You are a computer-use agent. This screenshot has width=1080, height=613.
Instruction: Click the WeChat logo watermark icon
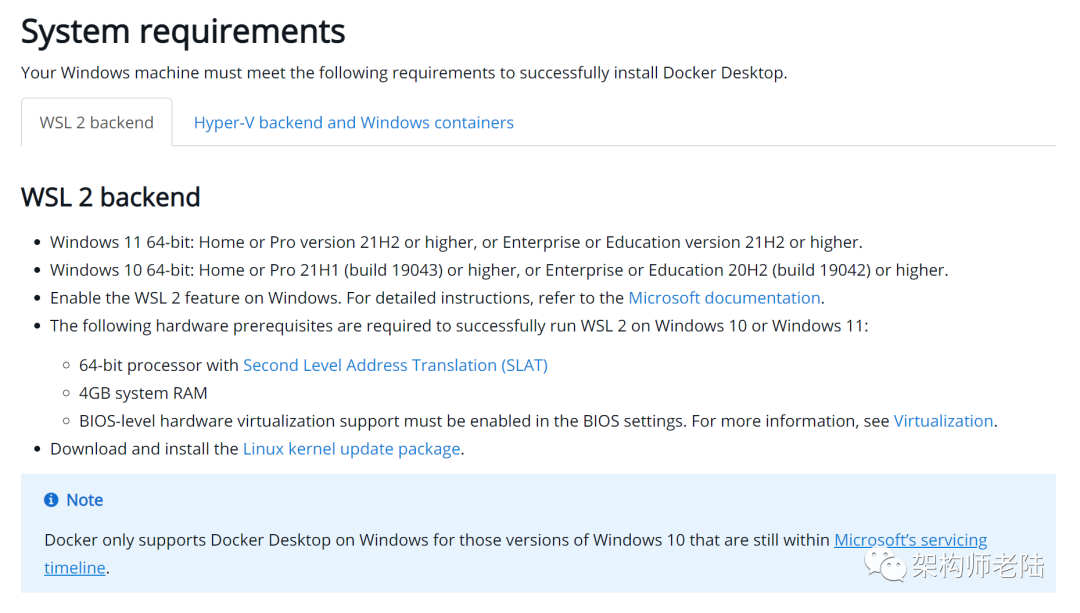click(x=886, y=564)
